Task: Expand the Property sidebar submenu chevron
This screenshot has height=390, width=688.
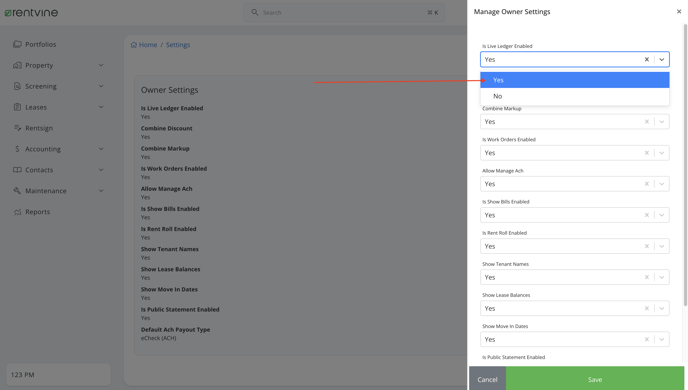Action: click(101, 65)
